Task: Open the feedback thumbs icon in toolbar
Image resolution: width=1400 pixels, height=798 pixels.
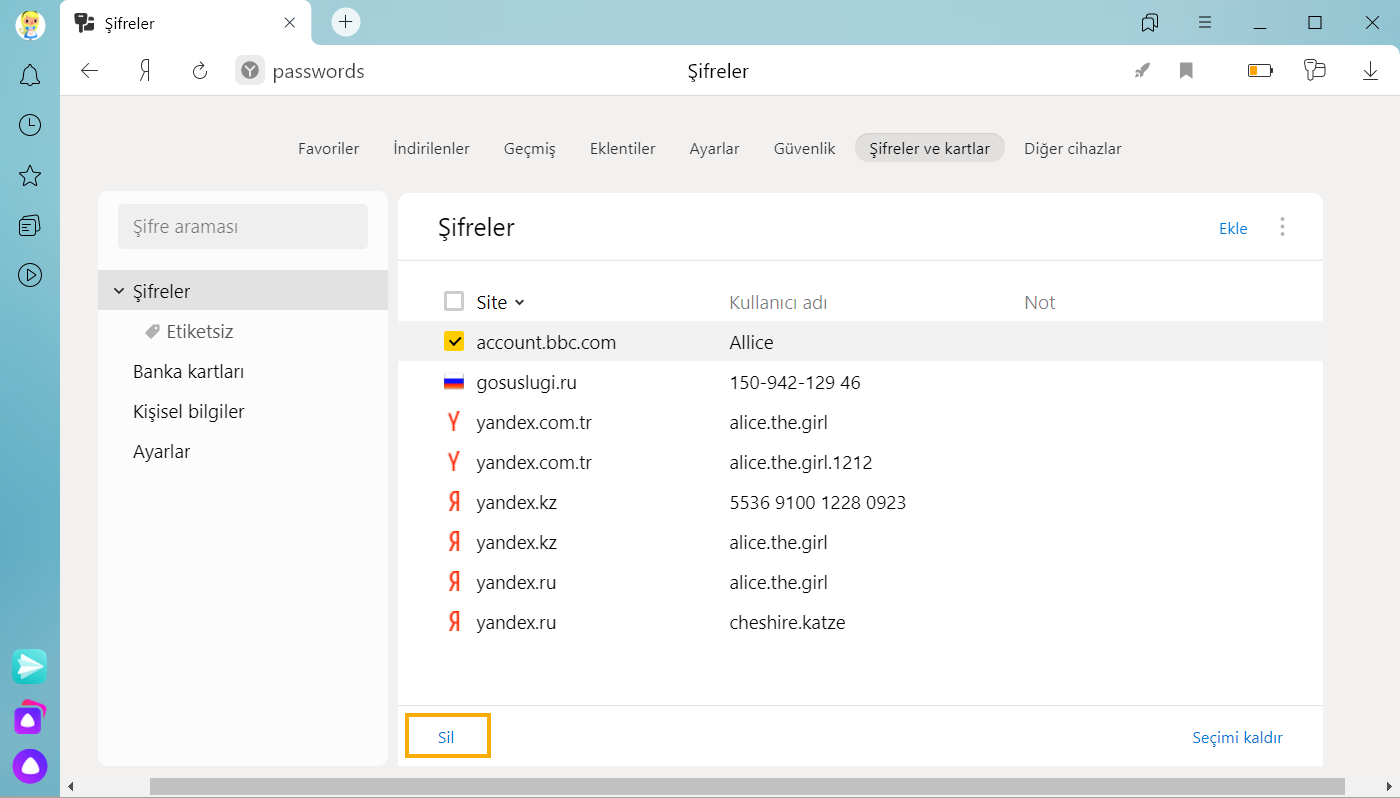Action: click(1314, 71)
